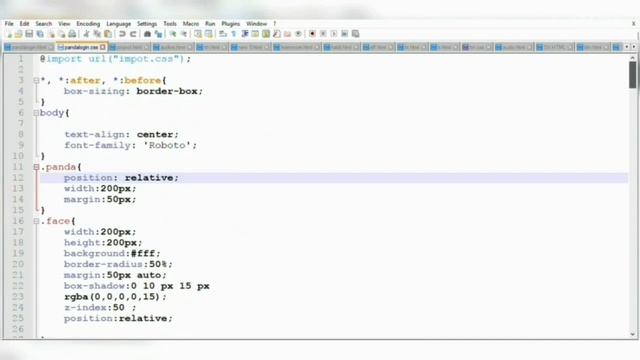Click scrollbar down arrow
This screenshot has width=640, height=360.
coord(633,334)
